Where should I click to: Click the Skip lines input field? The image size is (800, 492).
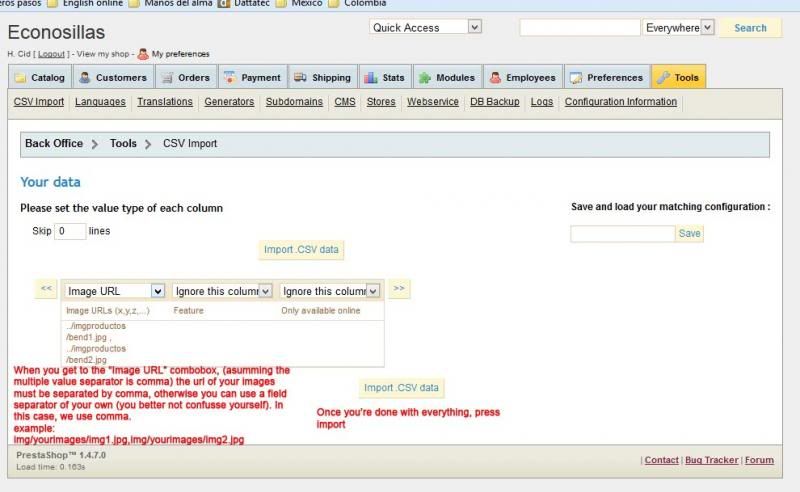coord(70,231)
